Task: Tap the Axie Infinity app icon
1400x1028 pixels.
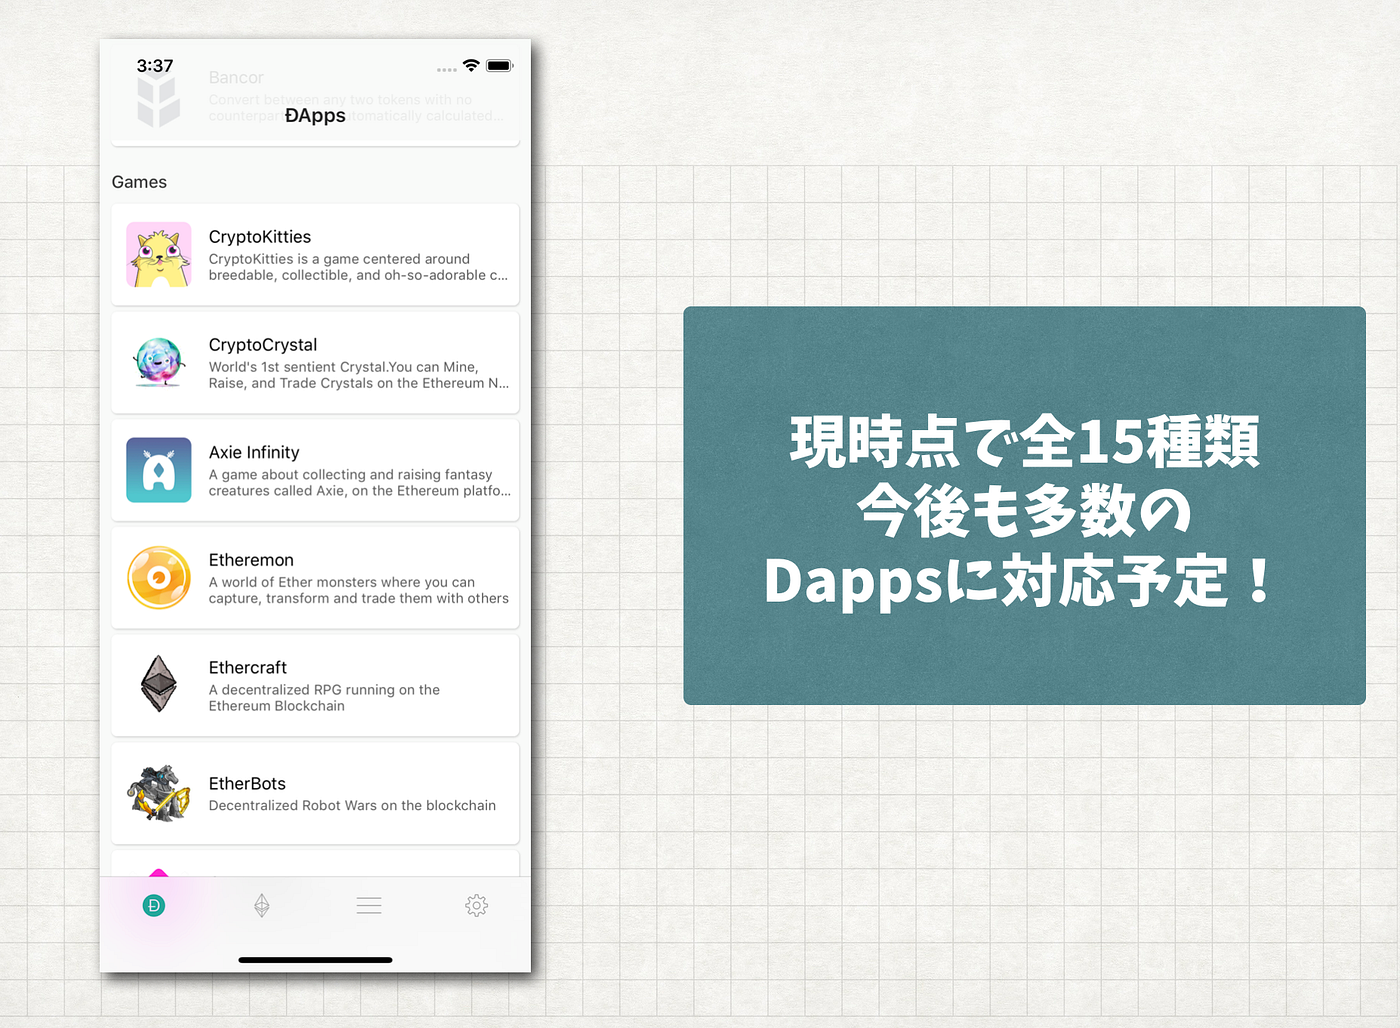Action: [159, 470]
